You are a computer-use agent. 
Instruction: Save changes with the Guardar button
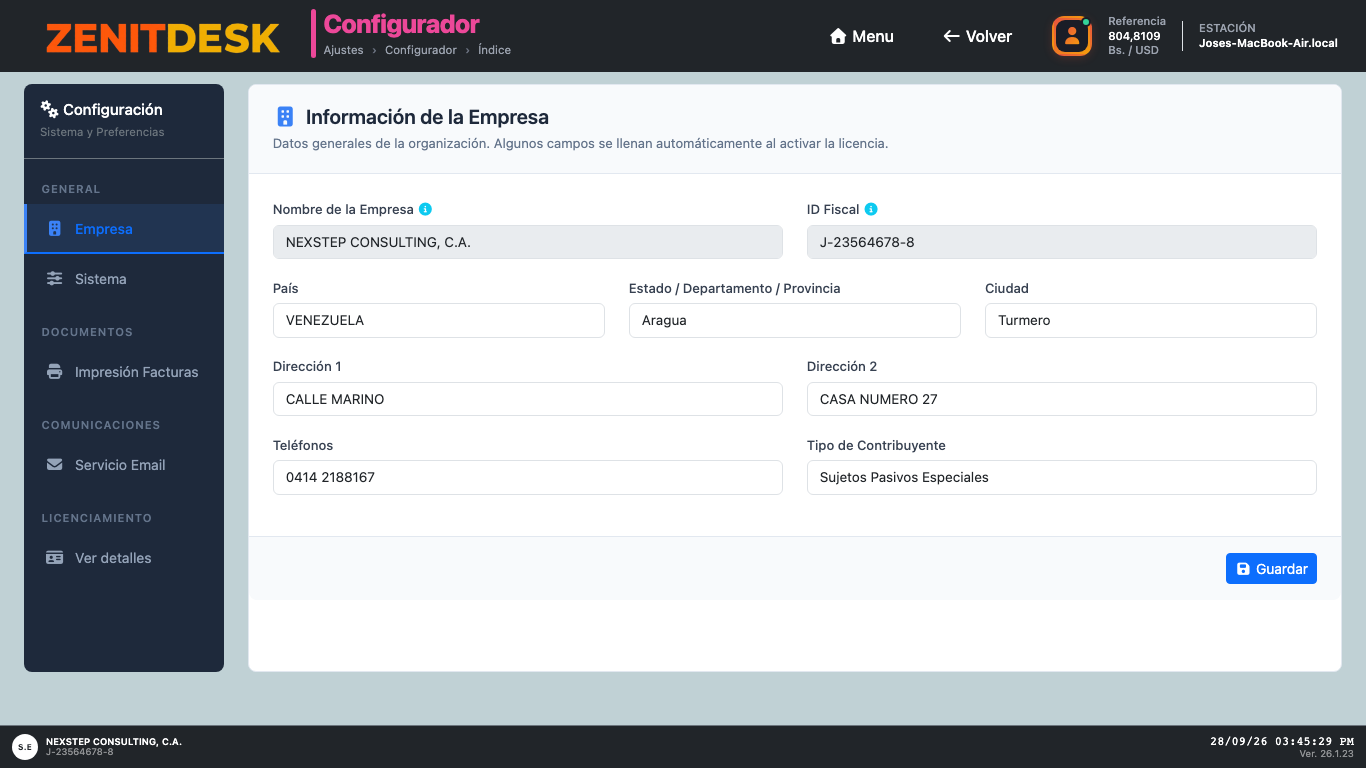tap(1271, 569)
